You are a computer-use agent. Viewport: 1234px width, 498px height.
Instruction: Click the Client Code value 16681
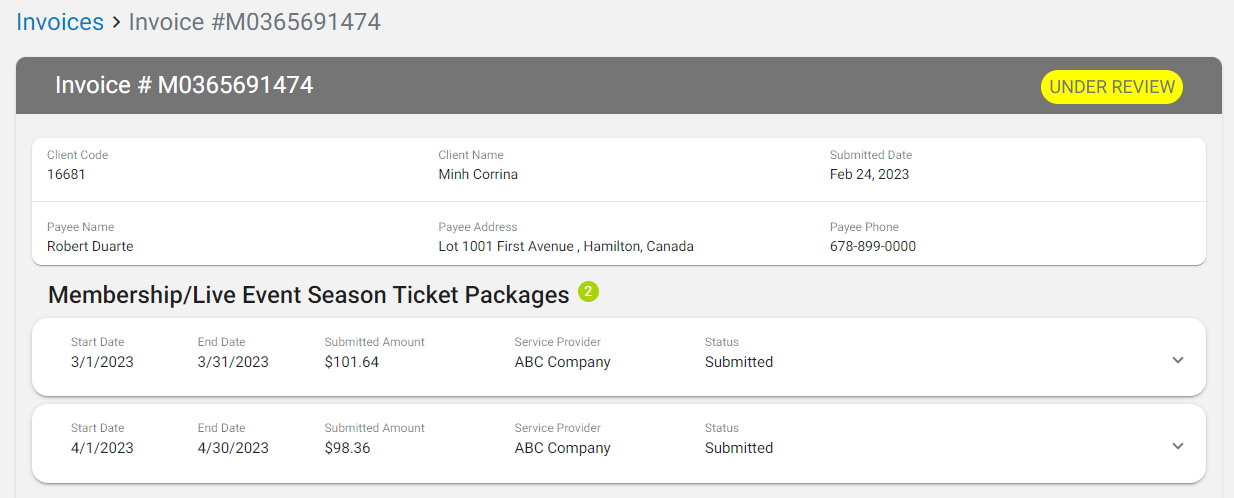(x=66, y=174)
